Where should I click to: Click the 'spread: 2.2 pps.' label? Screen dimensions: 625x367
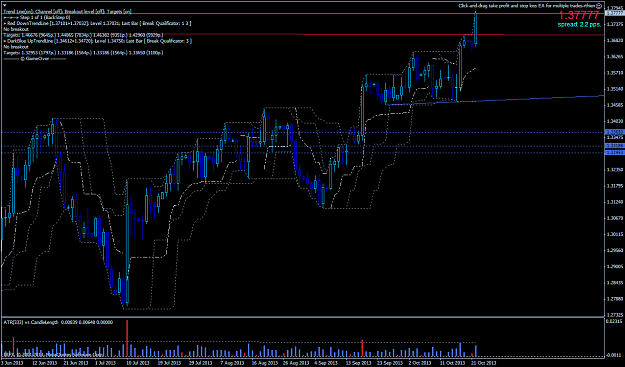click(579, 25)
